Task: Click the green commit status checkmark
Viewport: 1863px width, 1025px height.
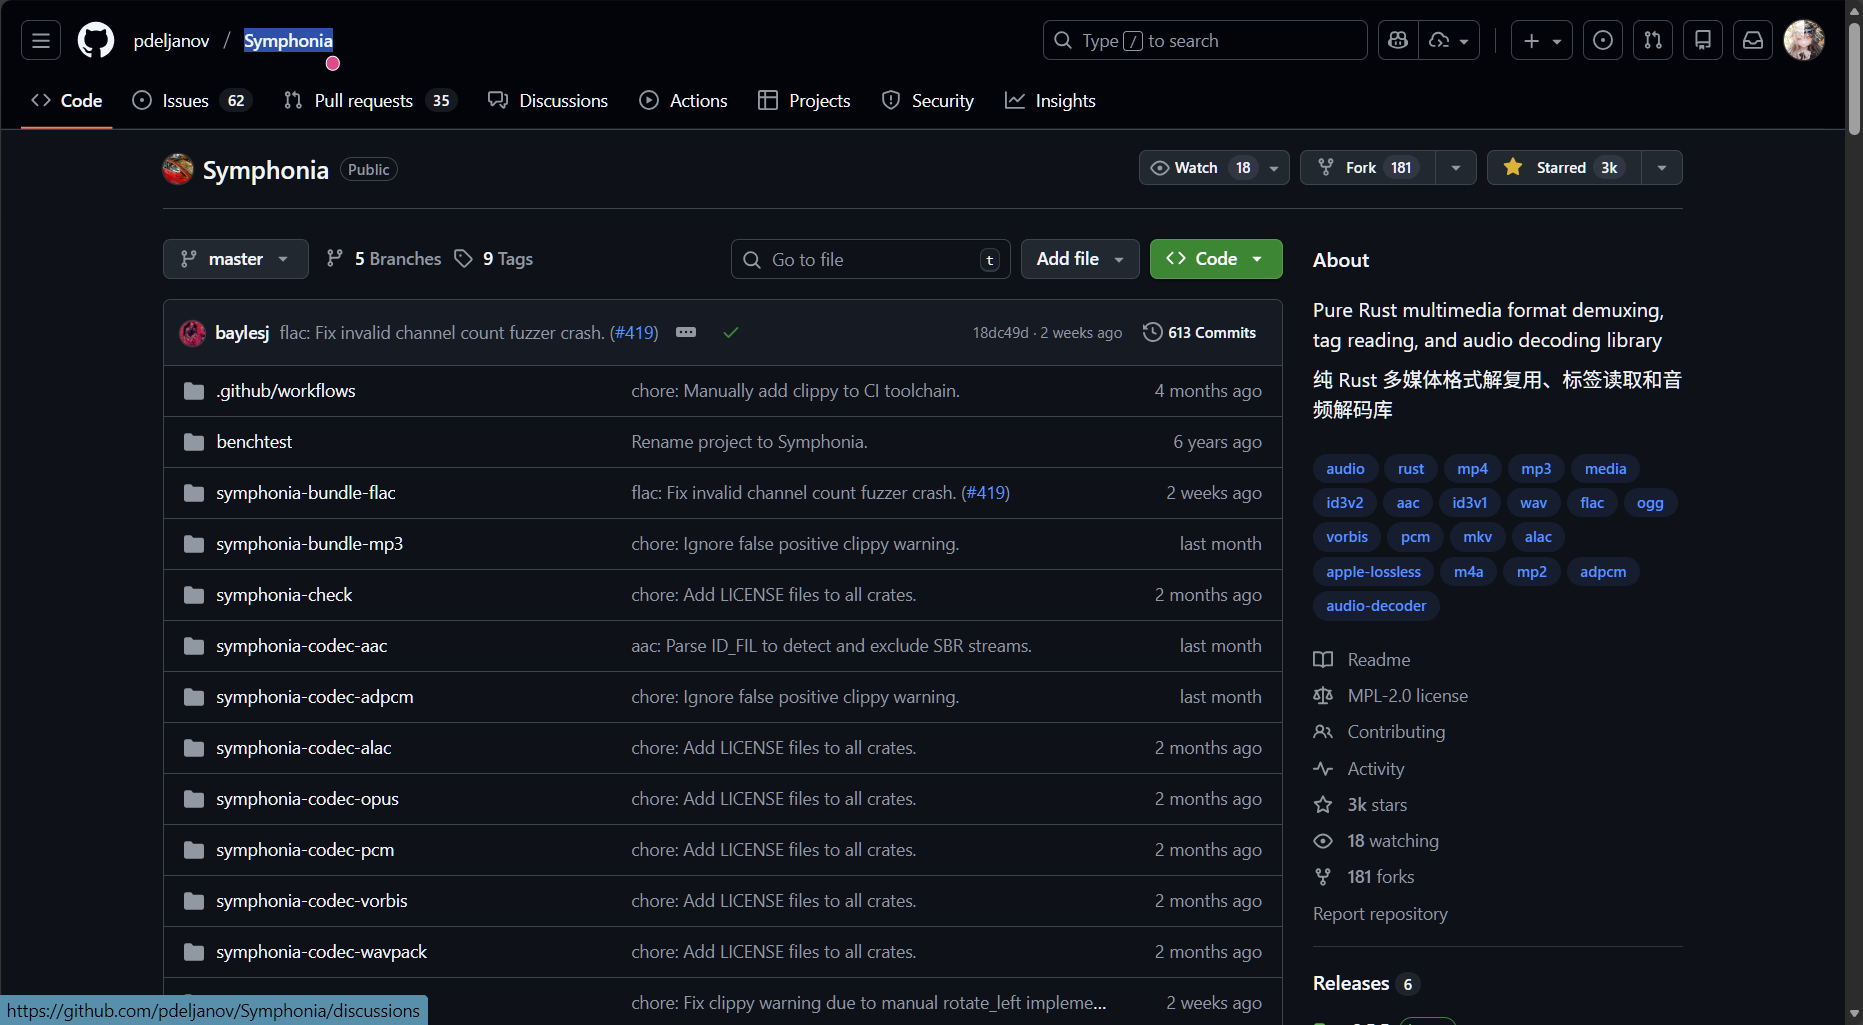Action: 731,333
